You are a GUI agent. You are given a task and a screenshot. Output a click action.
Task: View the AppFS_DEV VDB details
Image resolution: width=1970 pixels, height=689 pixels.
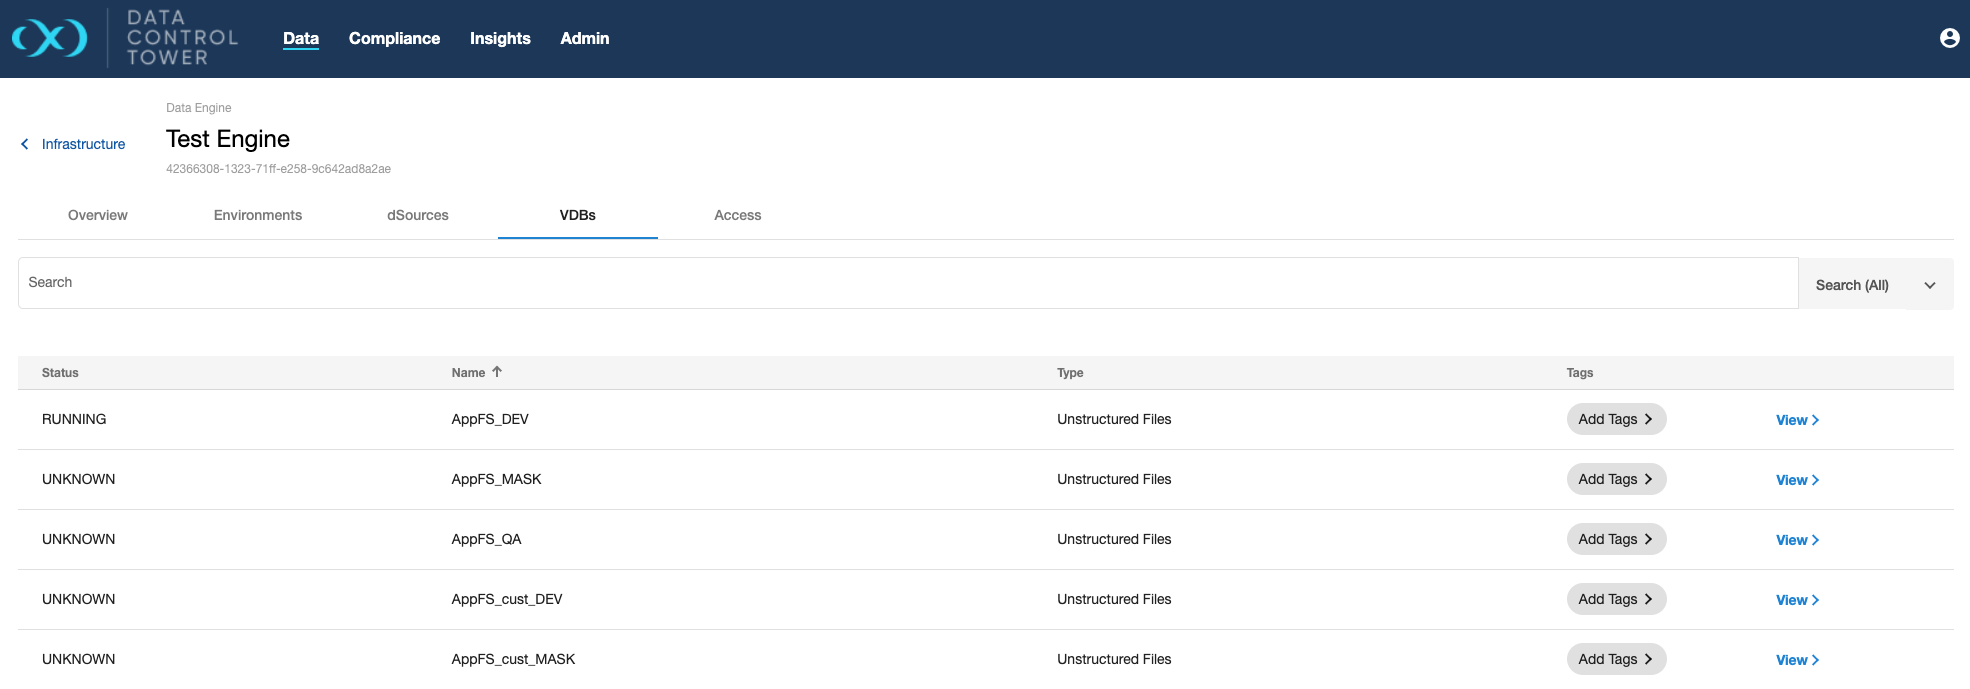pyautogui.click(x=1796, y=420)
